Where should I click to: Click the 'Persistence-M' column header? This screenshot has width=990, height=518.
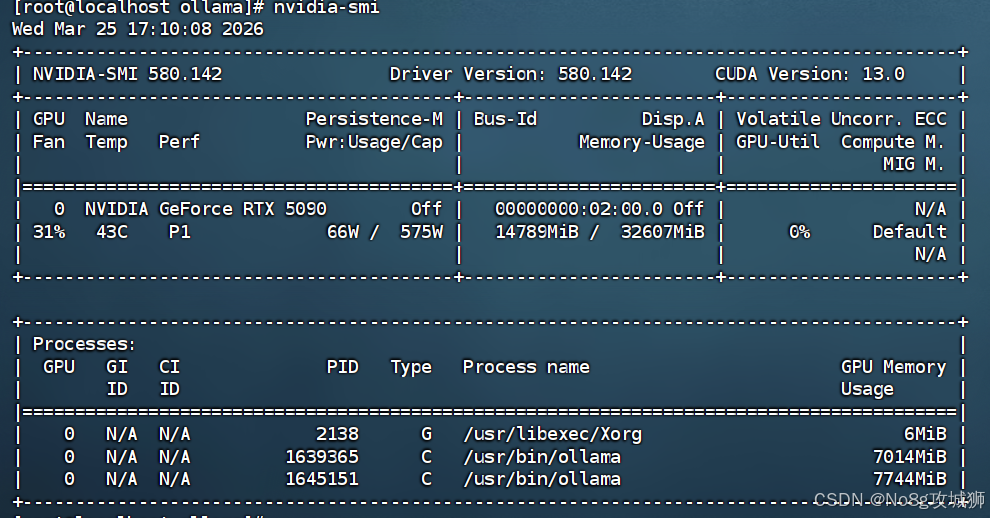[x=374, y=119]
